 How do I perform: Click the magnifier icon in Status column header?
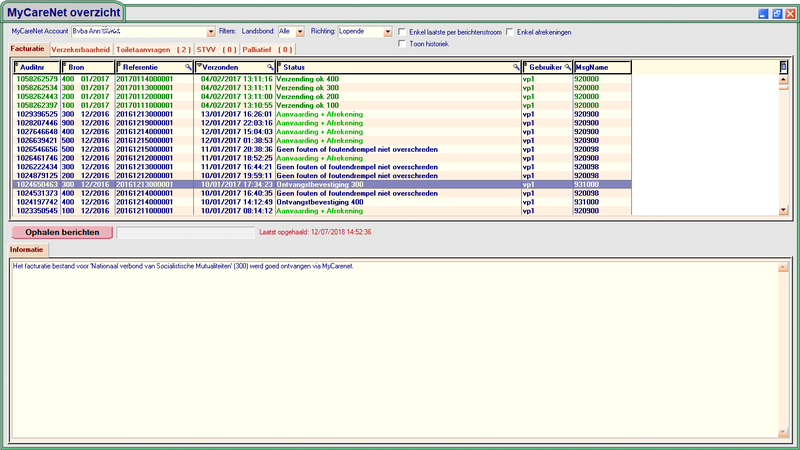516,67
